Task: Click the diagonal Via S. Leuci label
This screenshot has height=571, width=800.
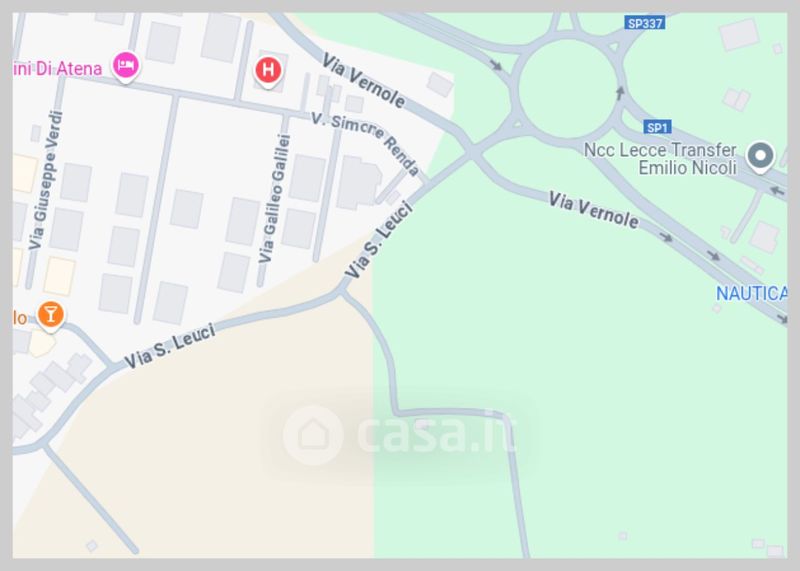Action: point(378,240)
